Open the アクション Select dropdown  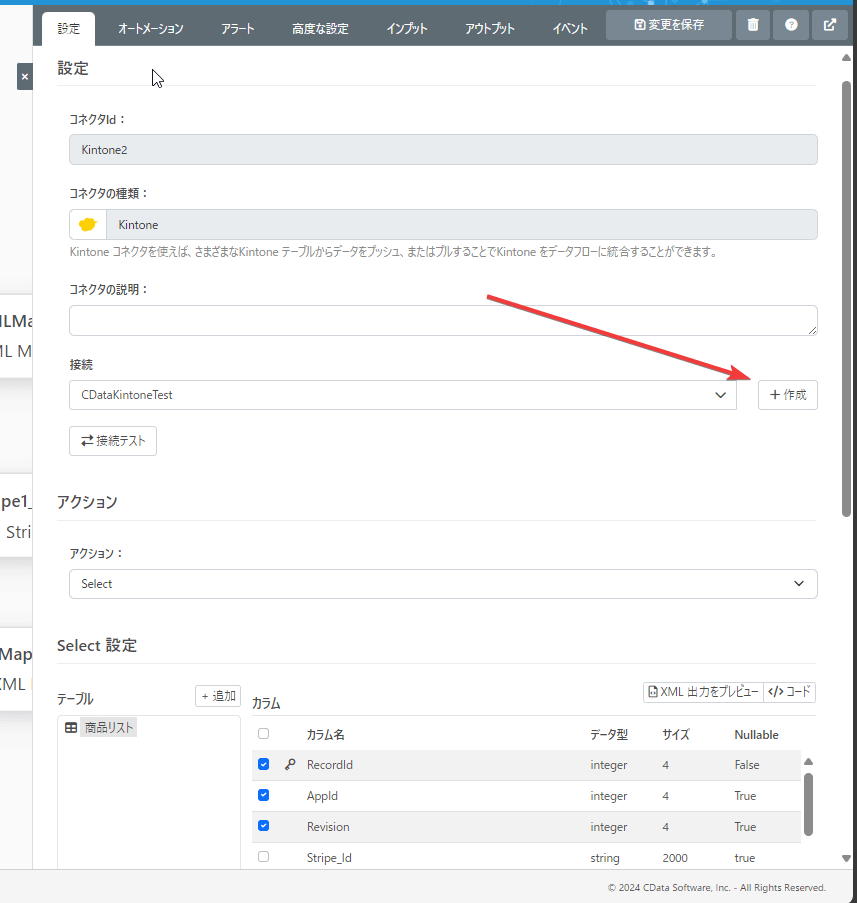click(x=443, y=584)
